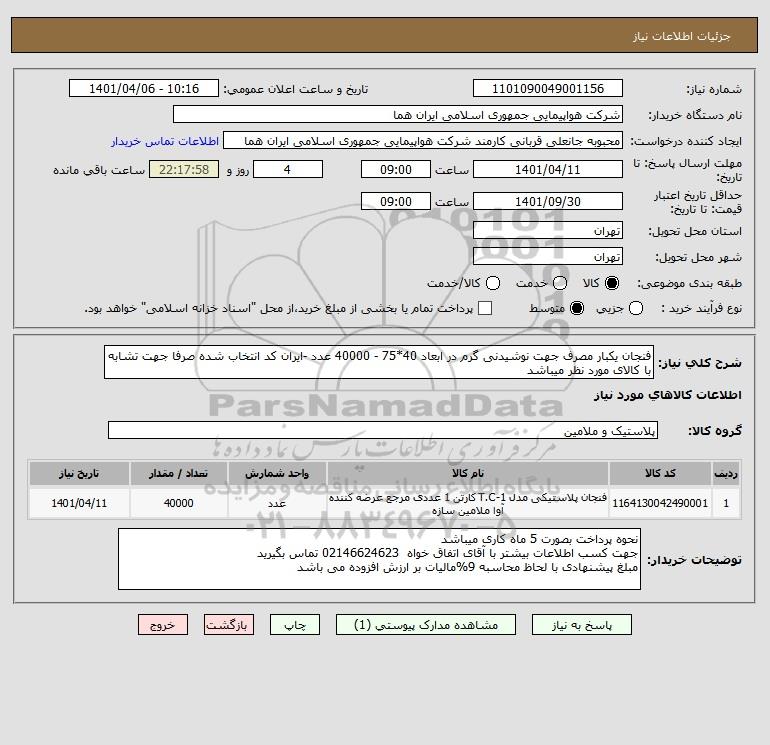Open مشاهده مدارک پیوستی (1) attachments
This screenshot has width=770, height=745.
pos(426,625)
